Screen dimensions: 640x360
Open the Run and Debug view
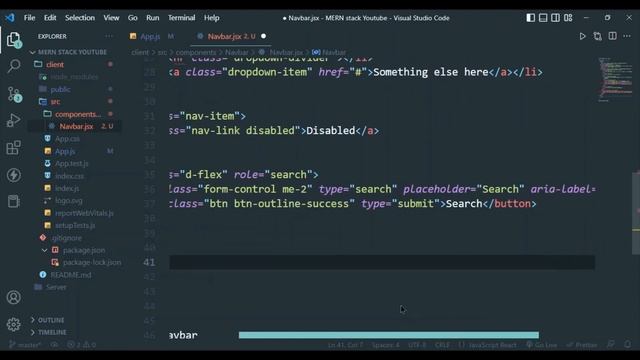point(13,121)
